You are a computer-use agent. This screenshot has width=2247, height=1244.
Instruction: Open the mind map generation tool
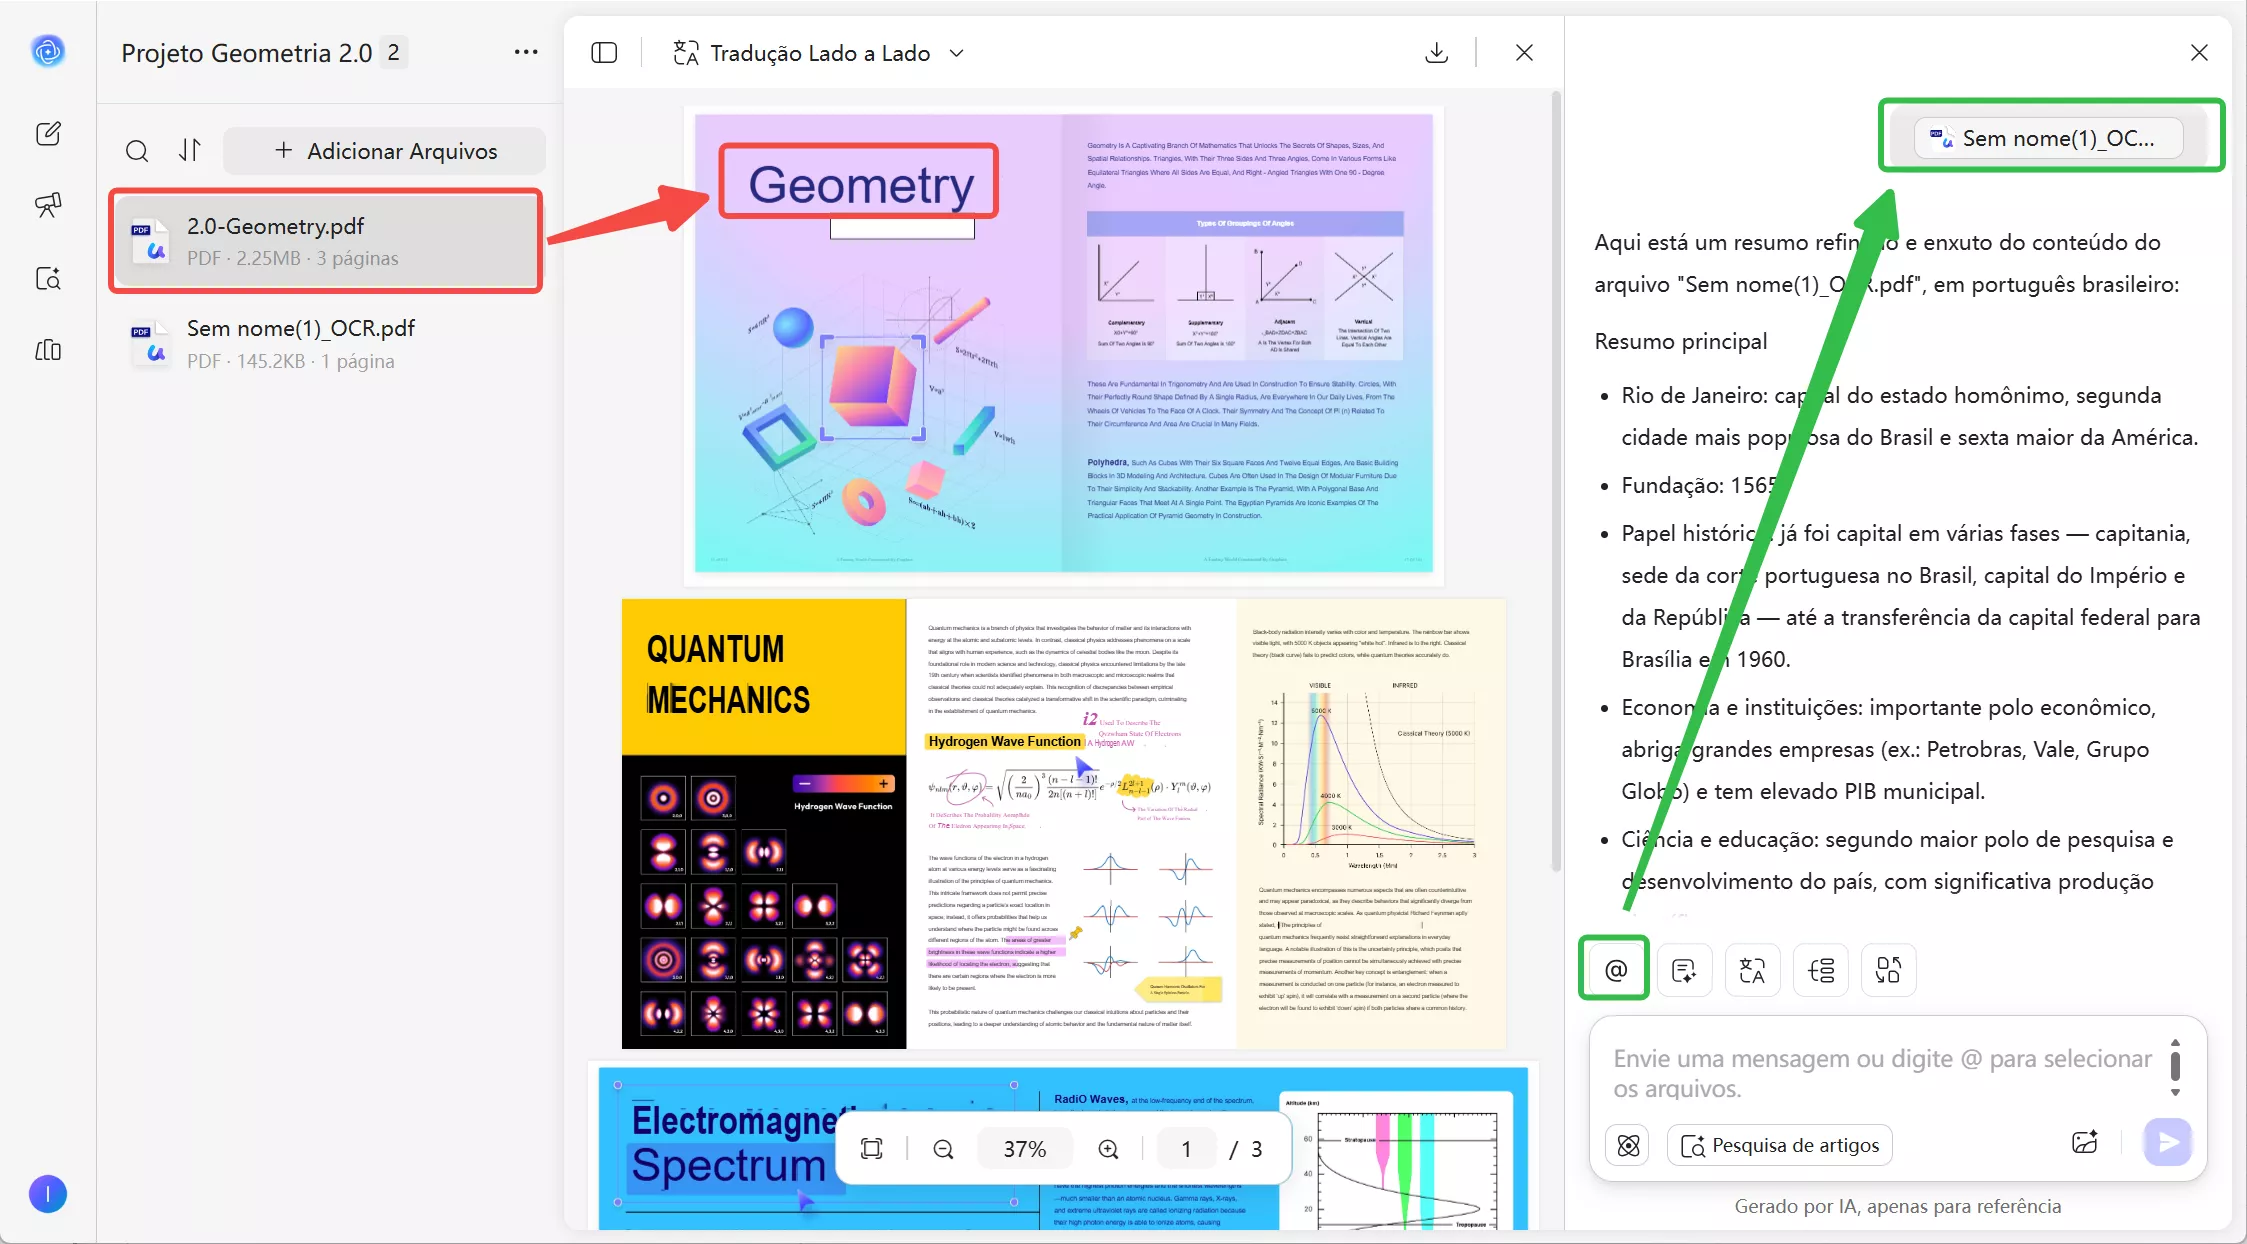(1820, 969)
